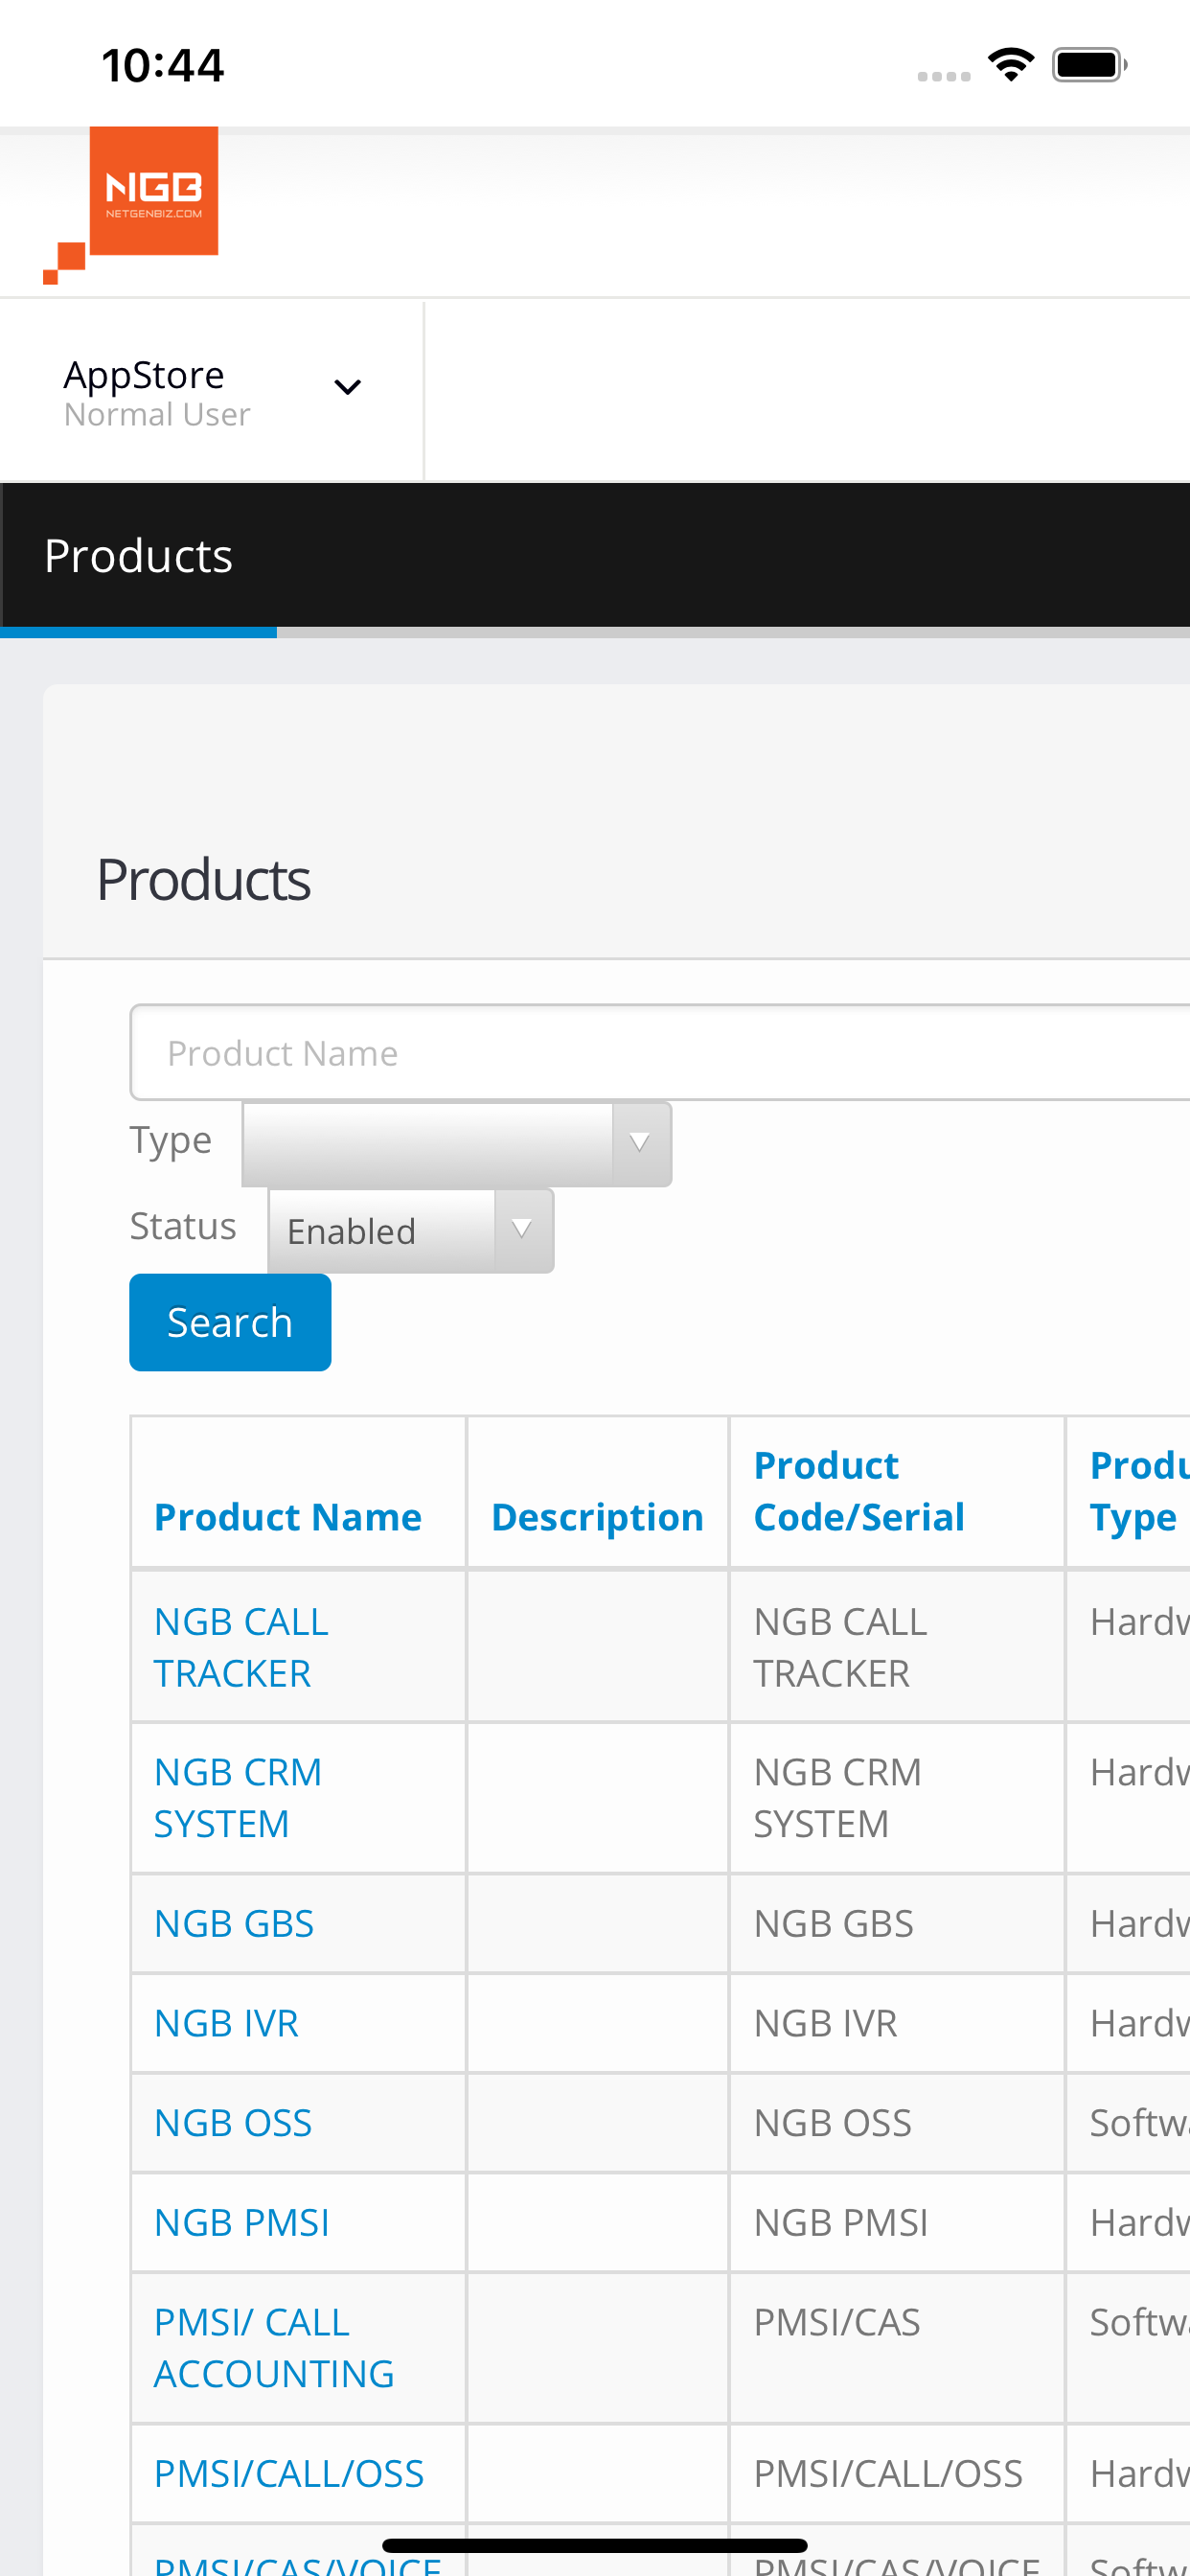Viewport: 1190px width, 2576px height.
Task: Select the NGB CALL TRACKER code cell
Action: (897, 1646)
